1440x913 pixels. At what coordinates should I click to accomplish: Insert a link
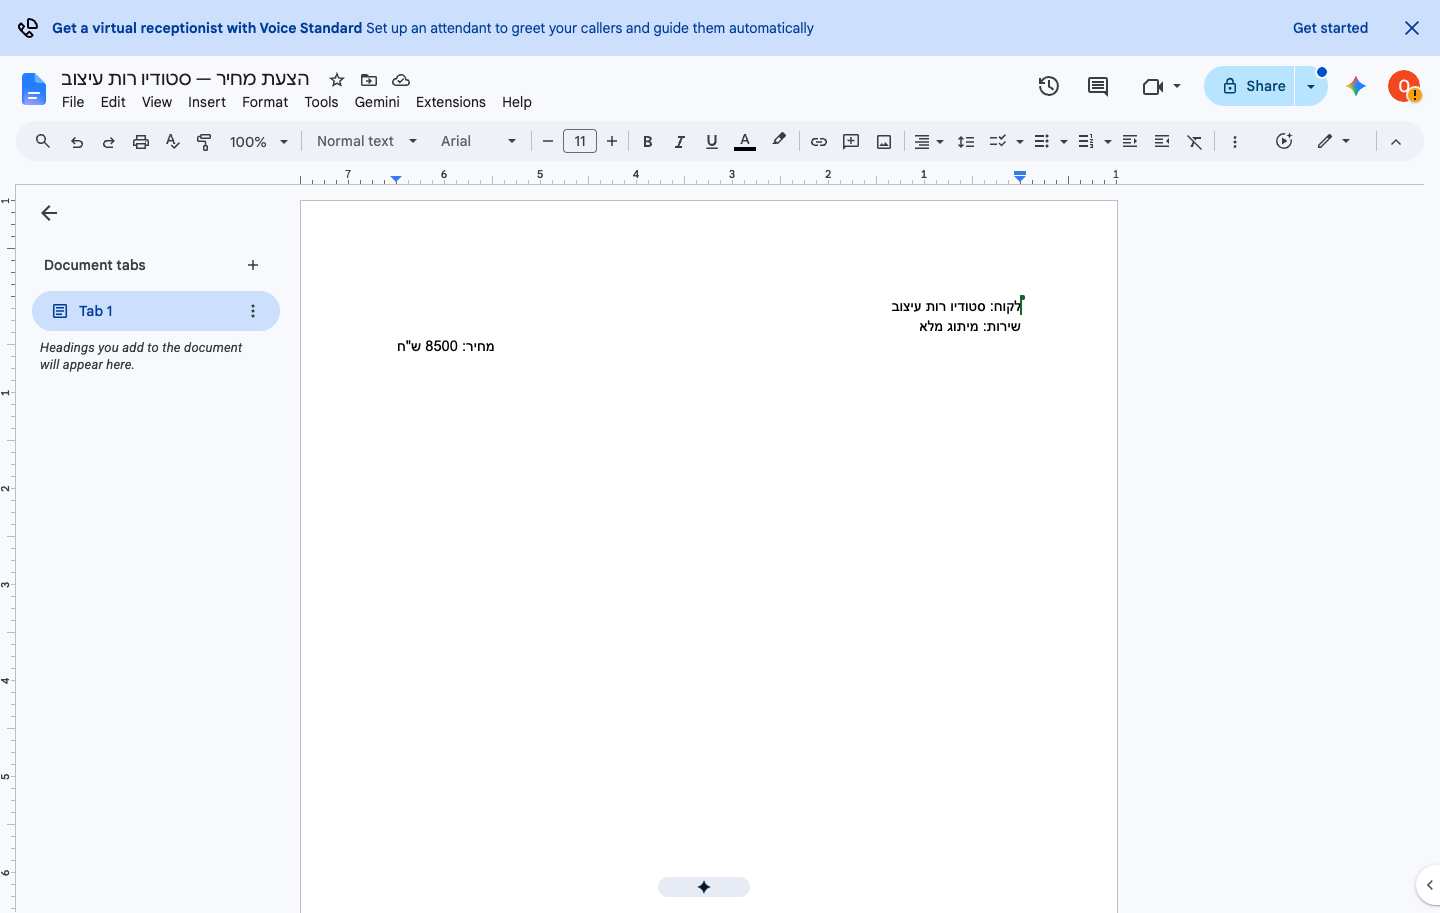pos(819,142)
